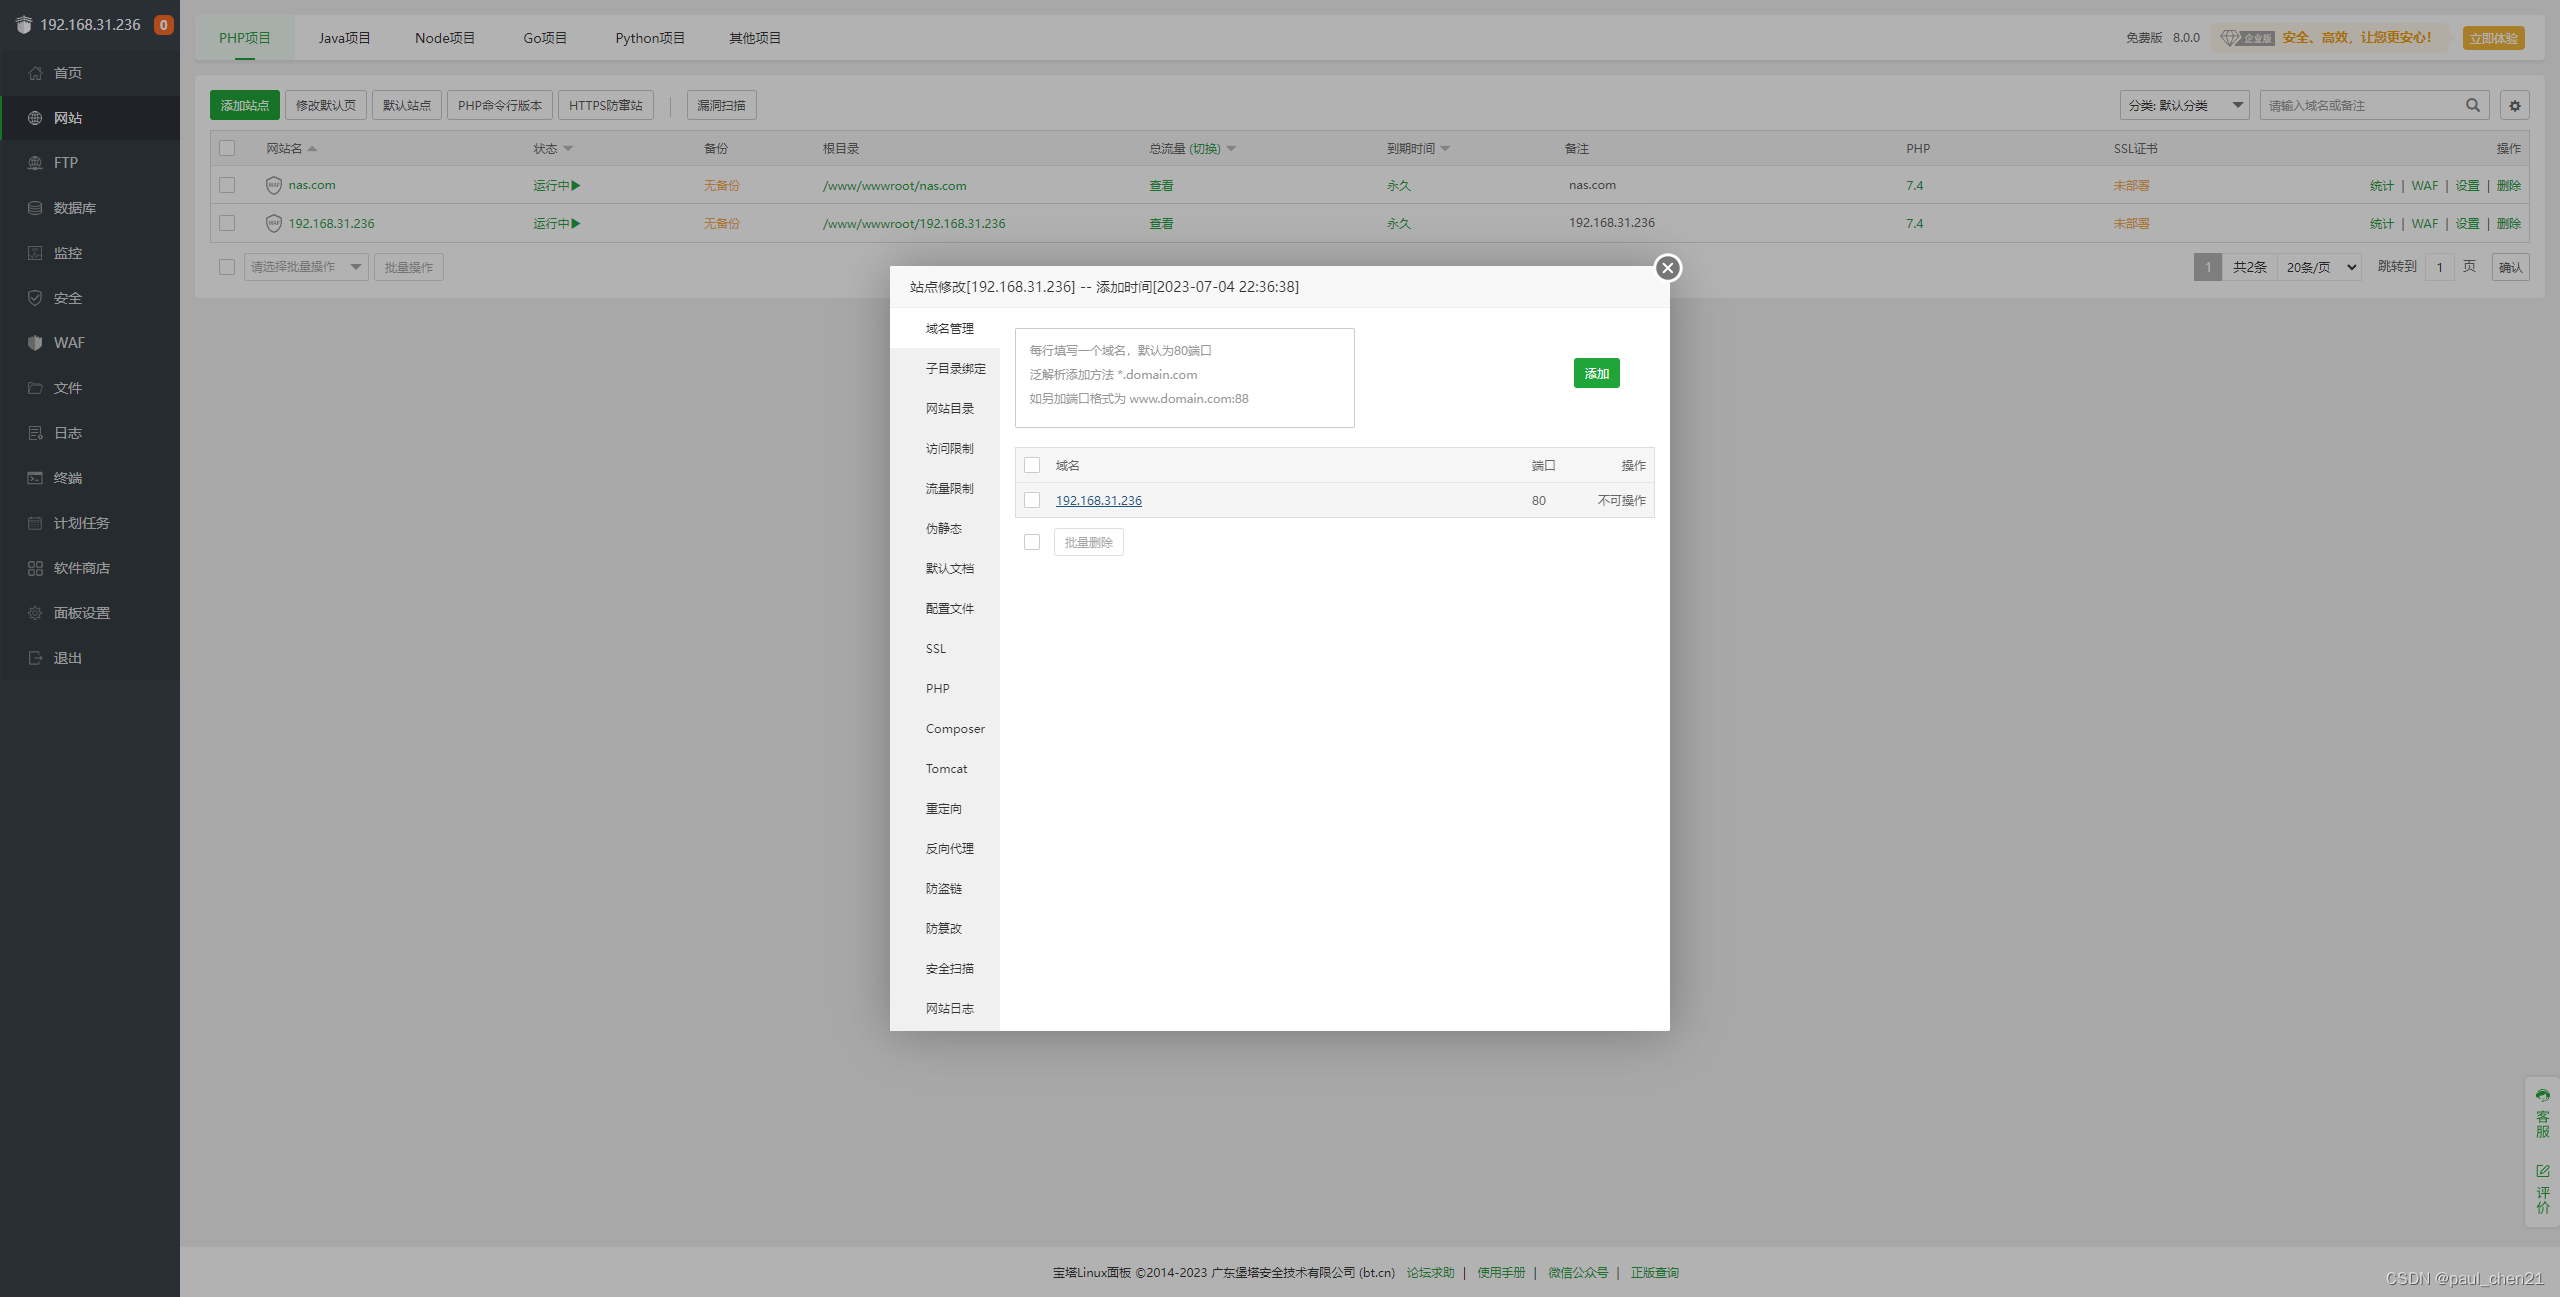Open the 监控 monitoring panel in sidebar

tap(68, 252)
